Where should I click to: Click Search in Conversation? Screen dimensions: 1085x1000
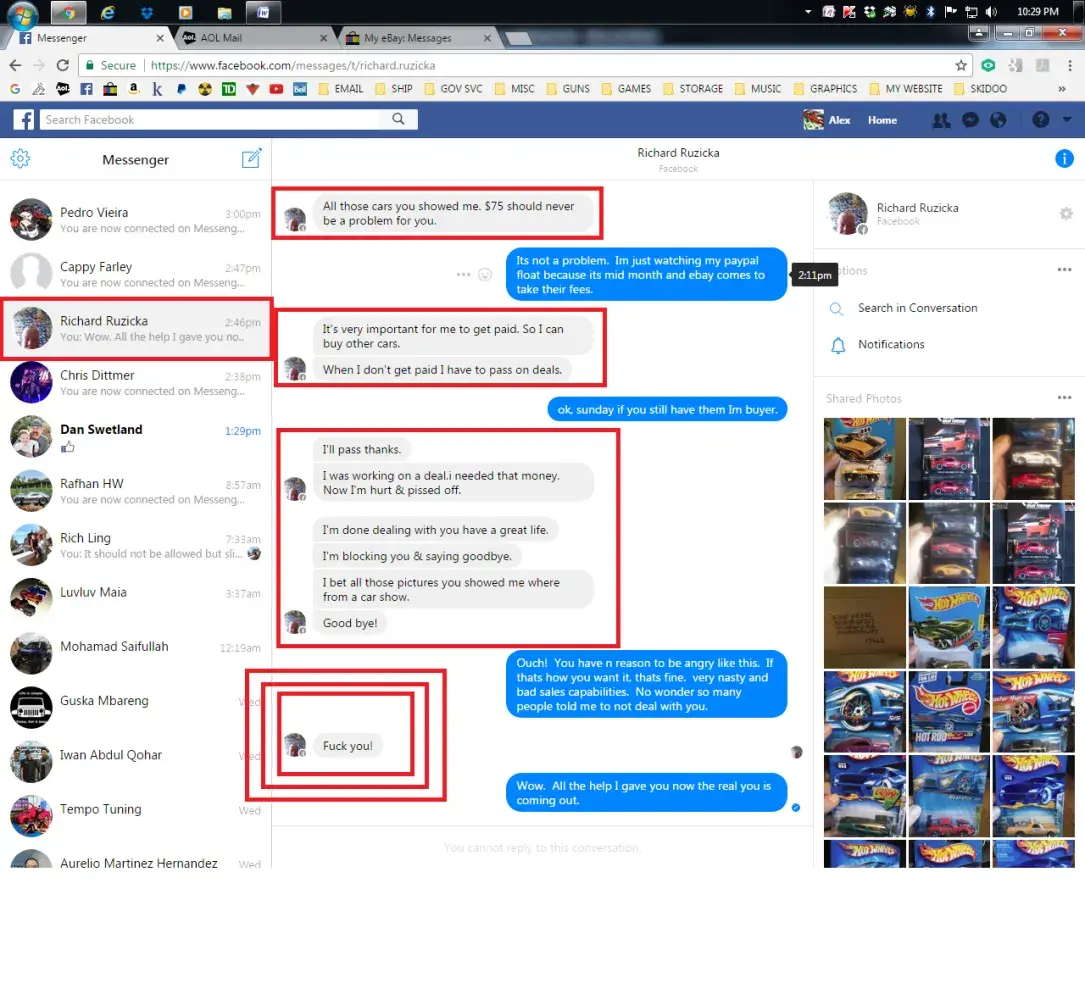point(917,308)
